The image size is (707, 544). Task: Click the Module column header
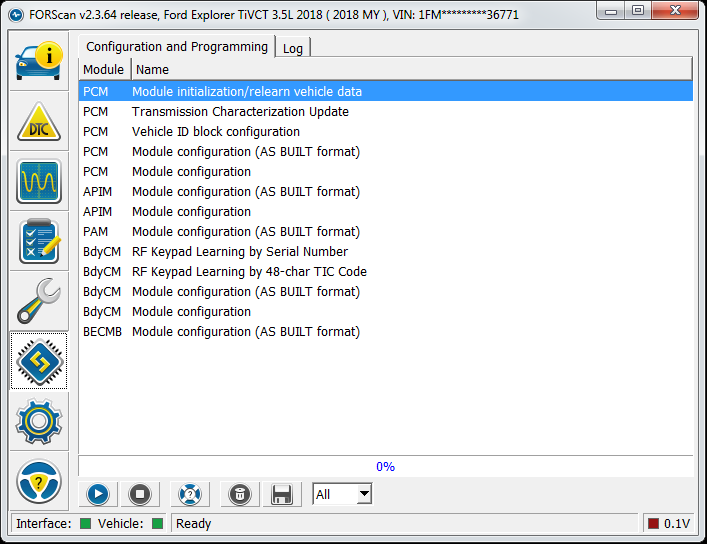[x=105, y=69]
